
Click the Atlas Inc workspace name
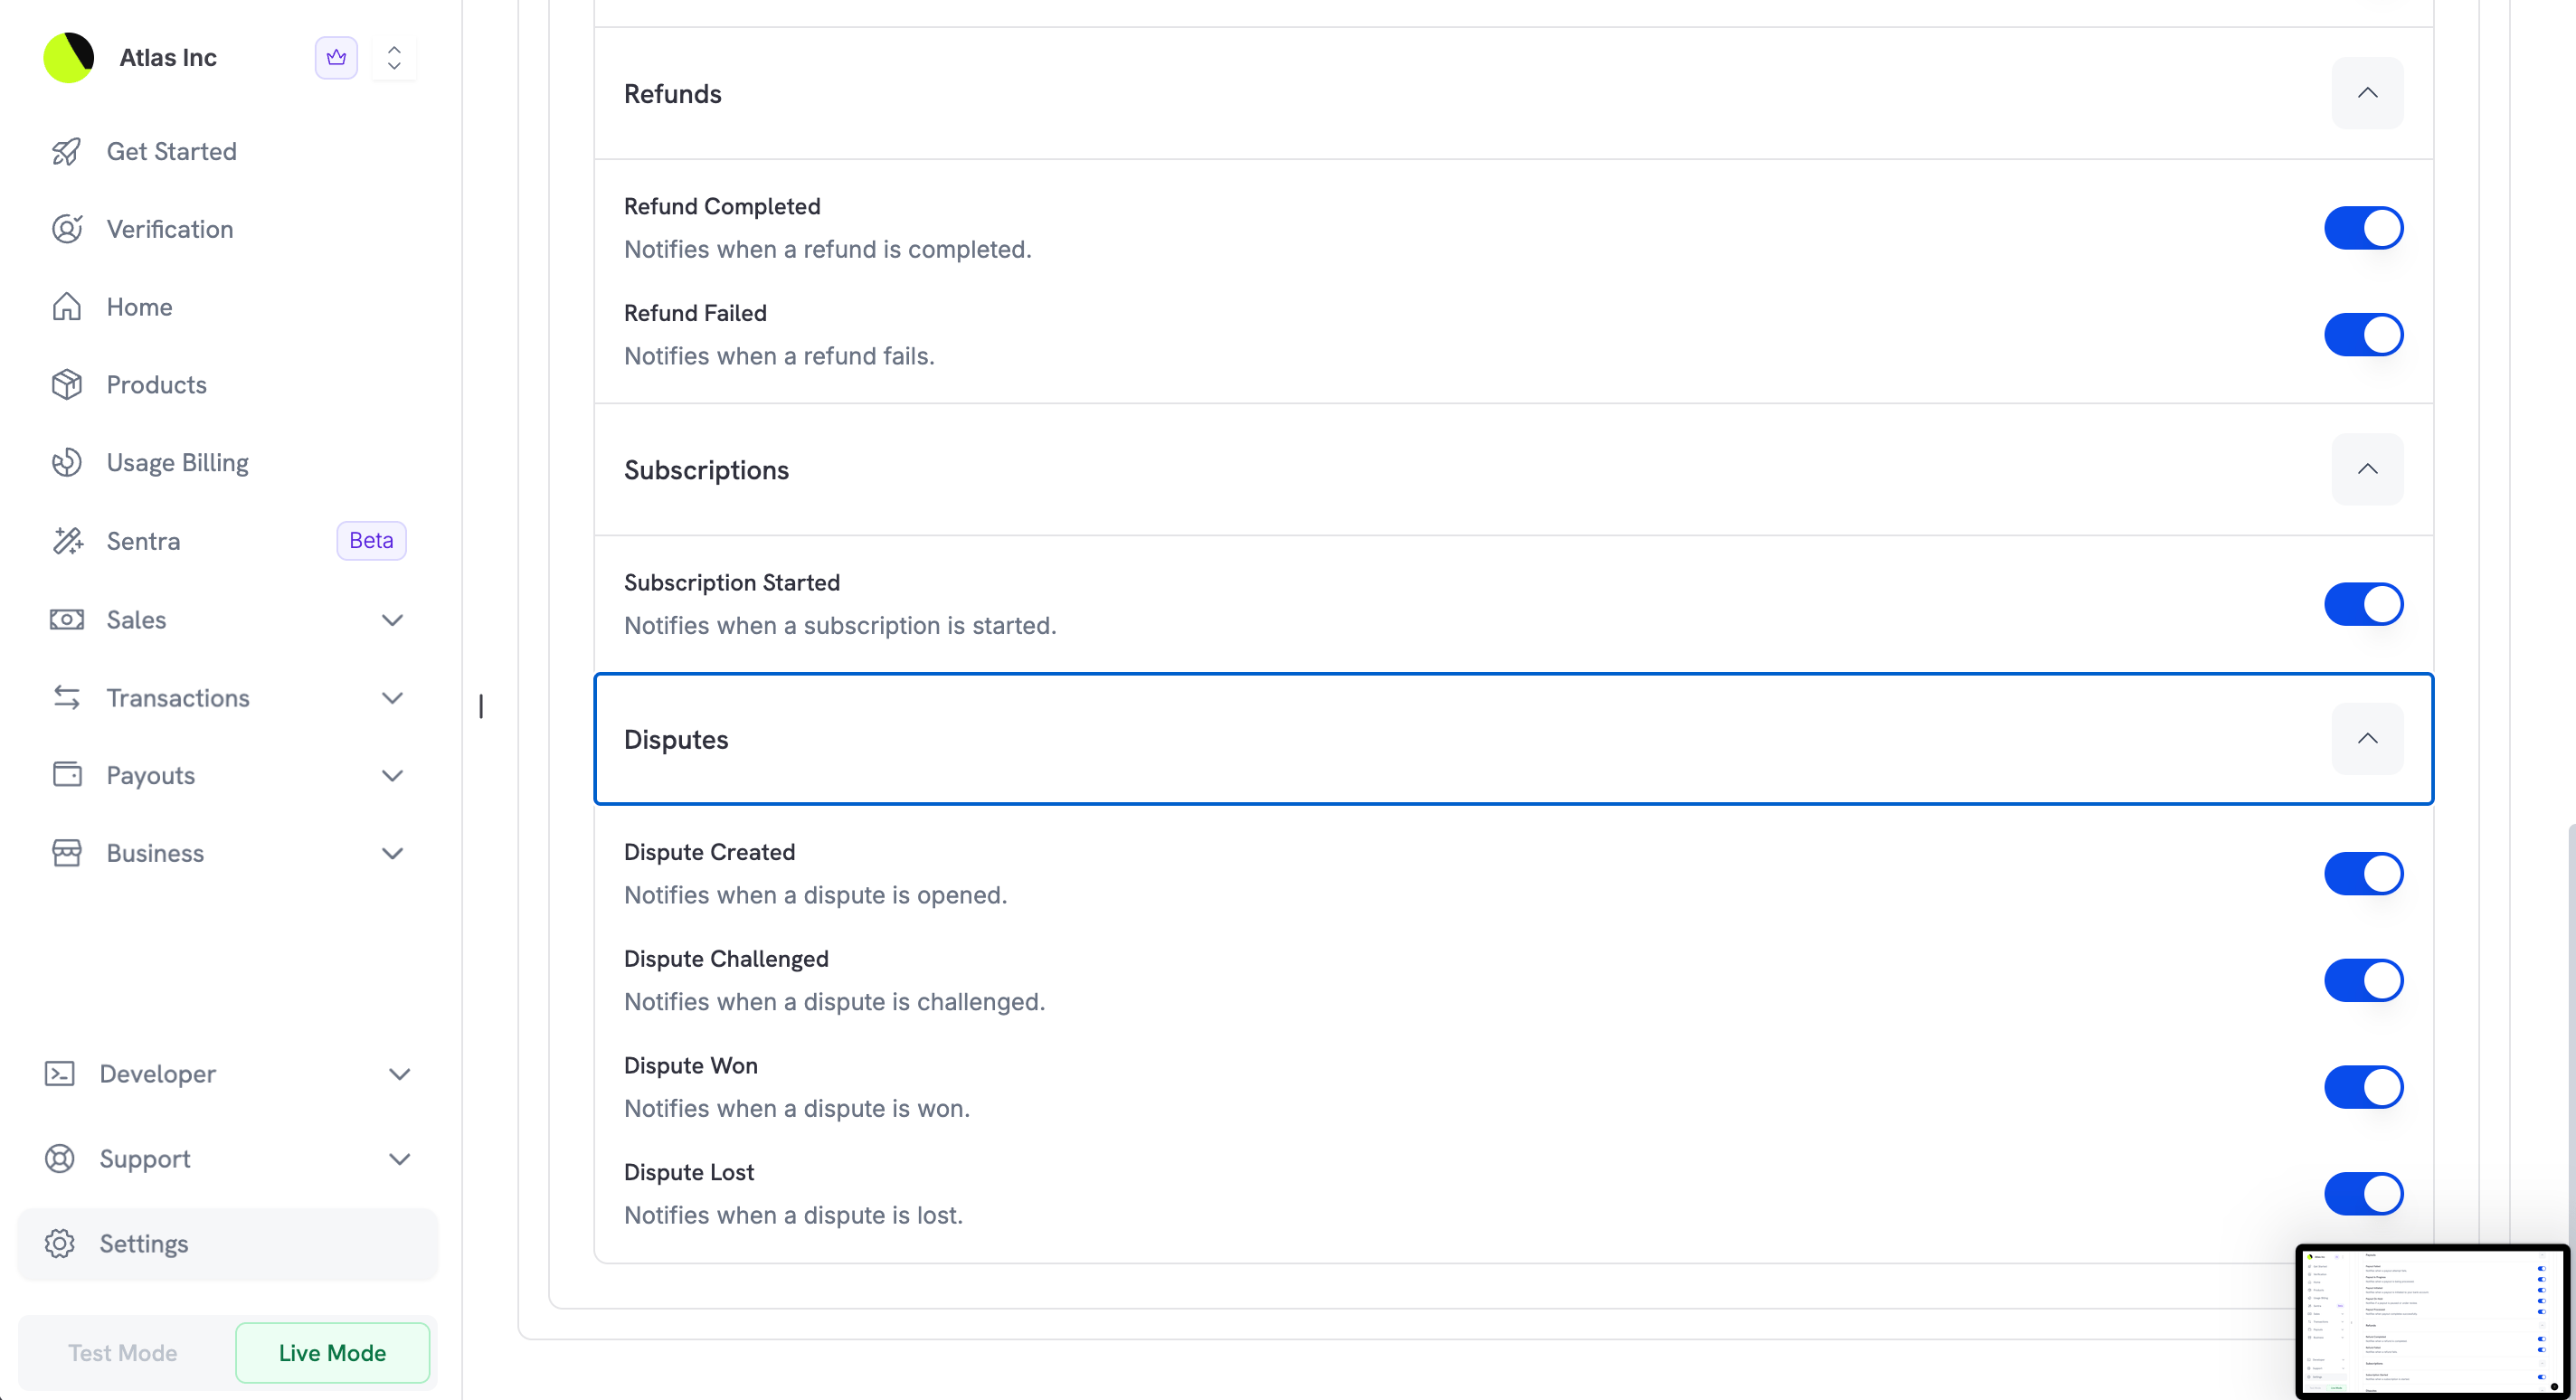[x=168, y=58]
